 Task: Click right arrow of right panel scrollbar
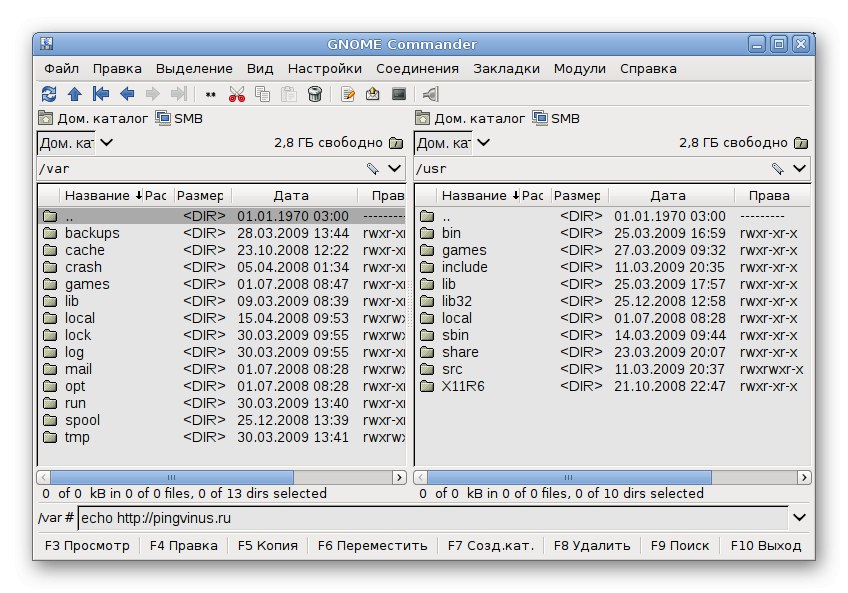804,477
